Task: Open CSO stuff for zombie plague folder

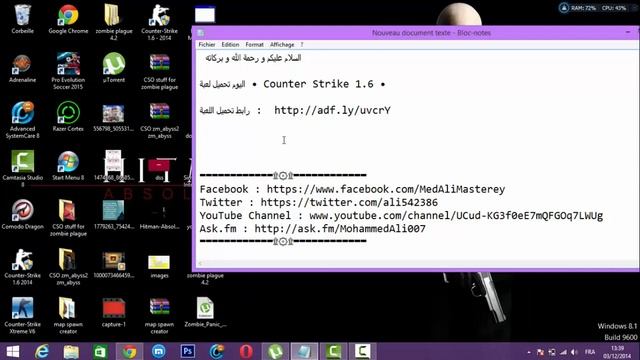Action: pyautogui.click(x=68, y=218)
